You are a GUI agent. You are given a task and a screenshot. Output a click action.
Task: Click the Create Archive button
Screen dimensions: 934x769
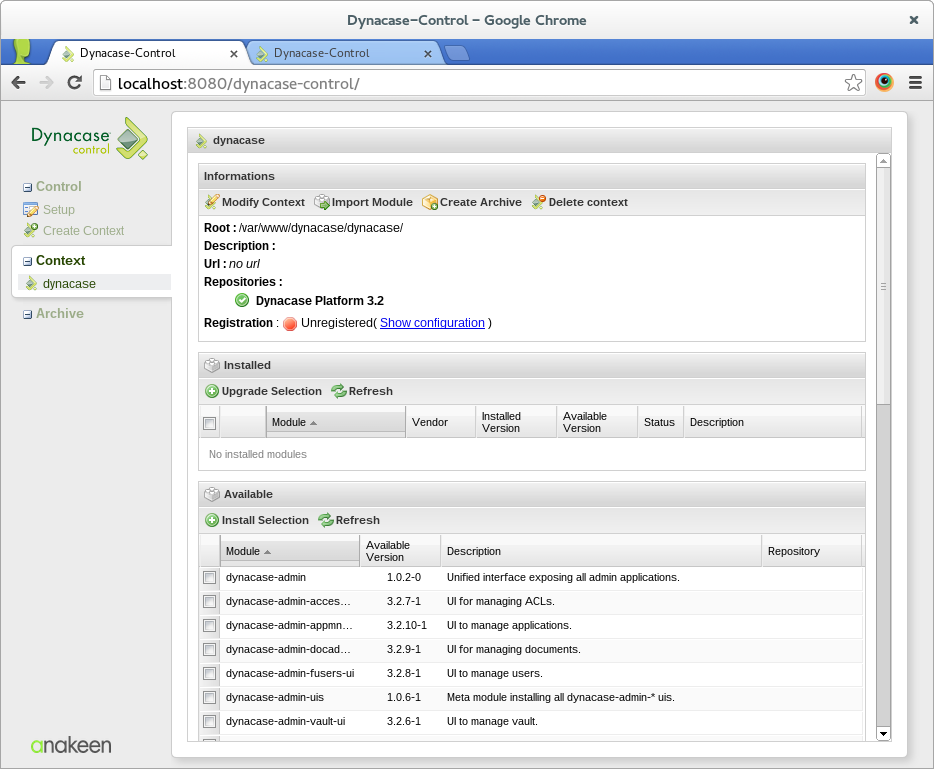(x=472, y=202)
